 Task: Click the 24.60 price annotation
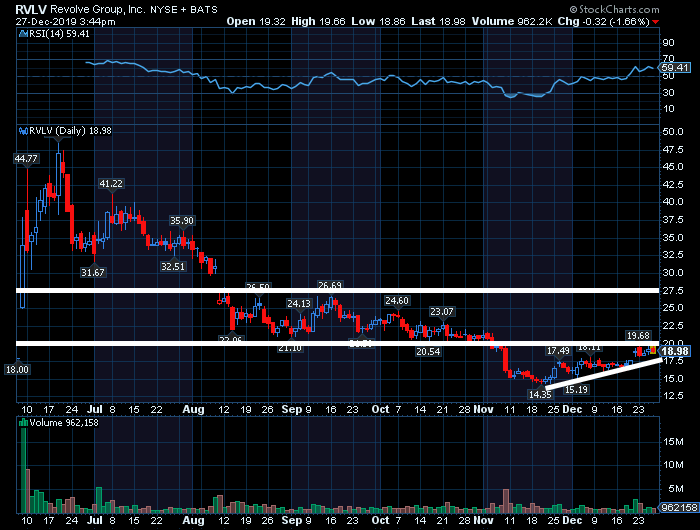point(397,301)
